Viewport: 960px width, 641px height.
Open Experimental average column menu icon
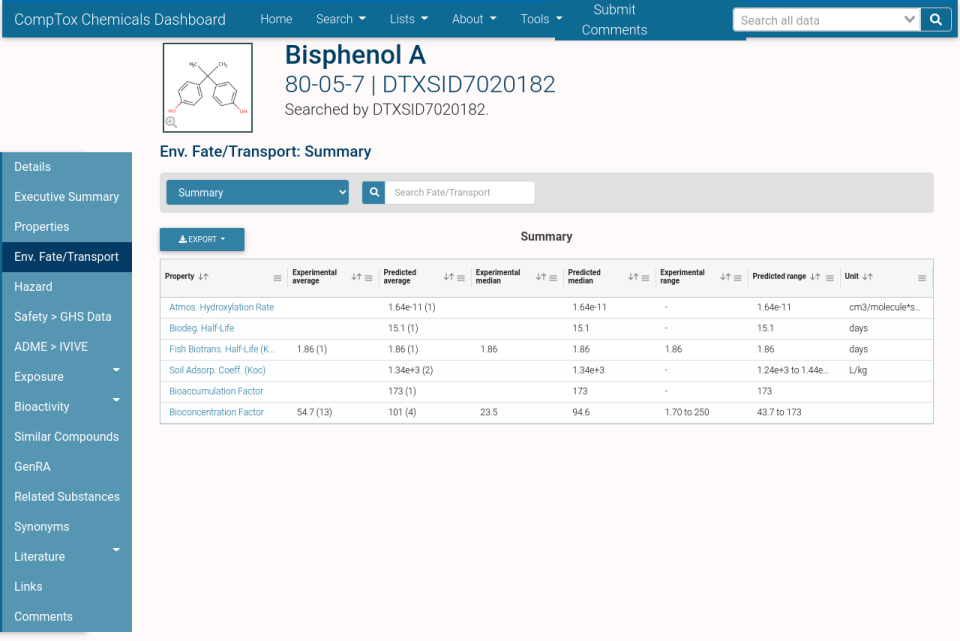pyautogui.click(x=369, y=278)
